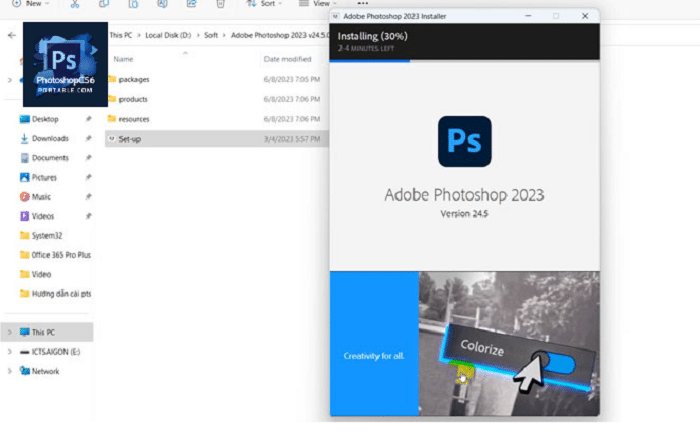Expand the Network tree node
The image size is (700, 435).
click(x=9, y=371)
